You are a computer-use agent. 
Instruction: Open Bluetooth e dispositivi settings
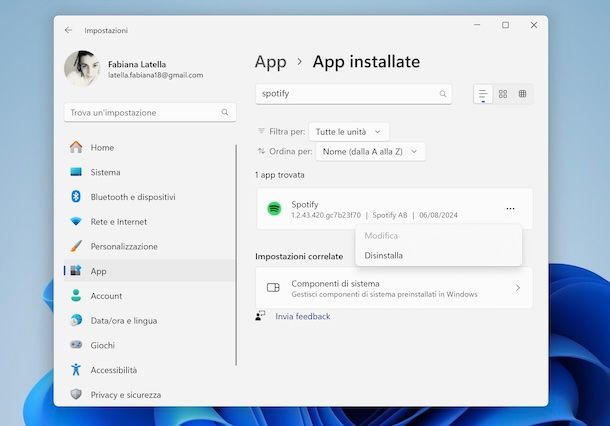point(149,197)
